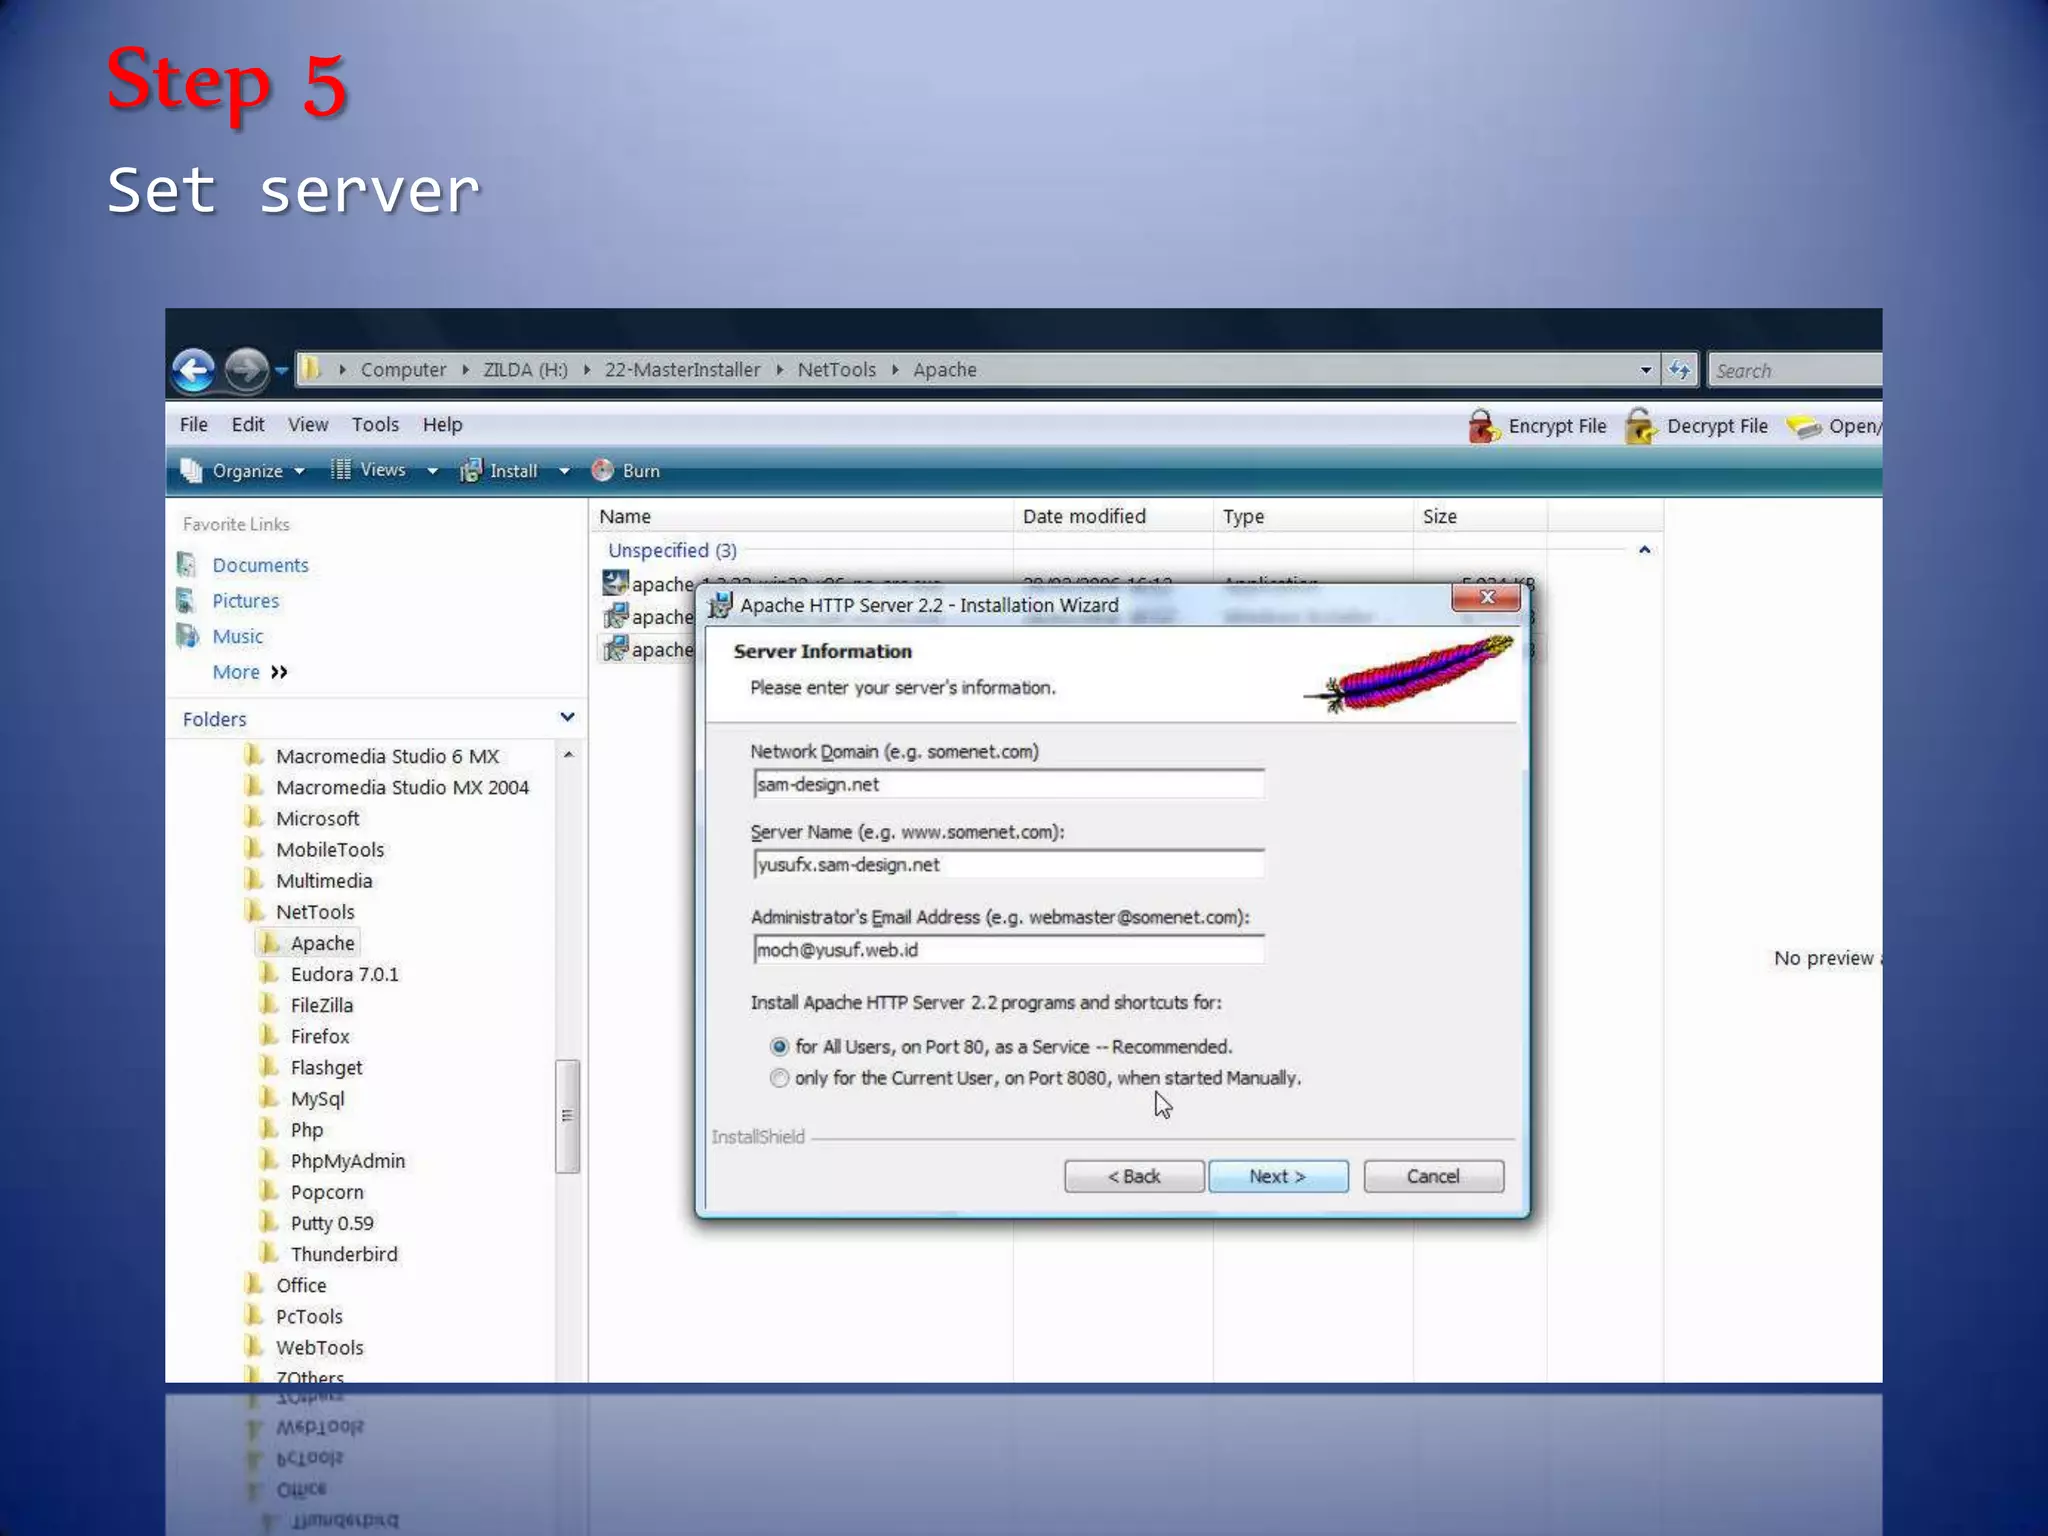Click the third apache file icon

coord(615,648)
